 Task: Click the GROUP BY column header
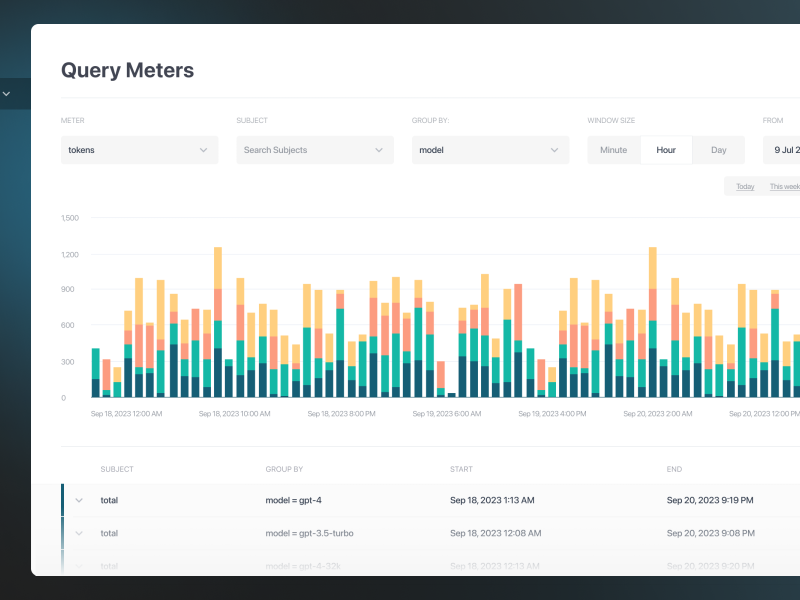[x=284, y=469]
